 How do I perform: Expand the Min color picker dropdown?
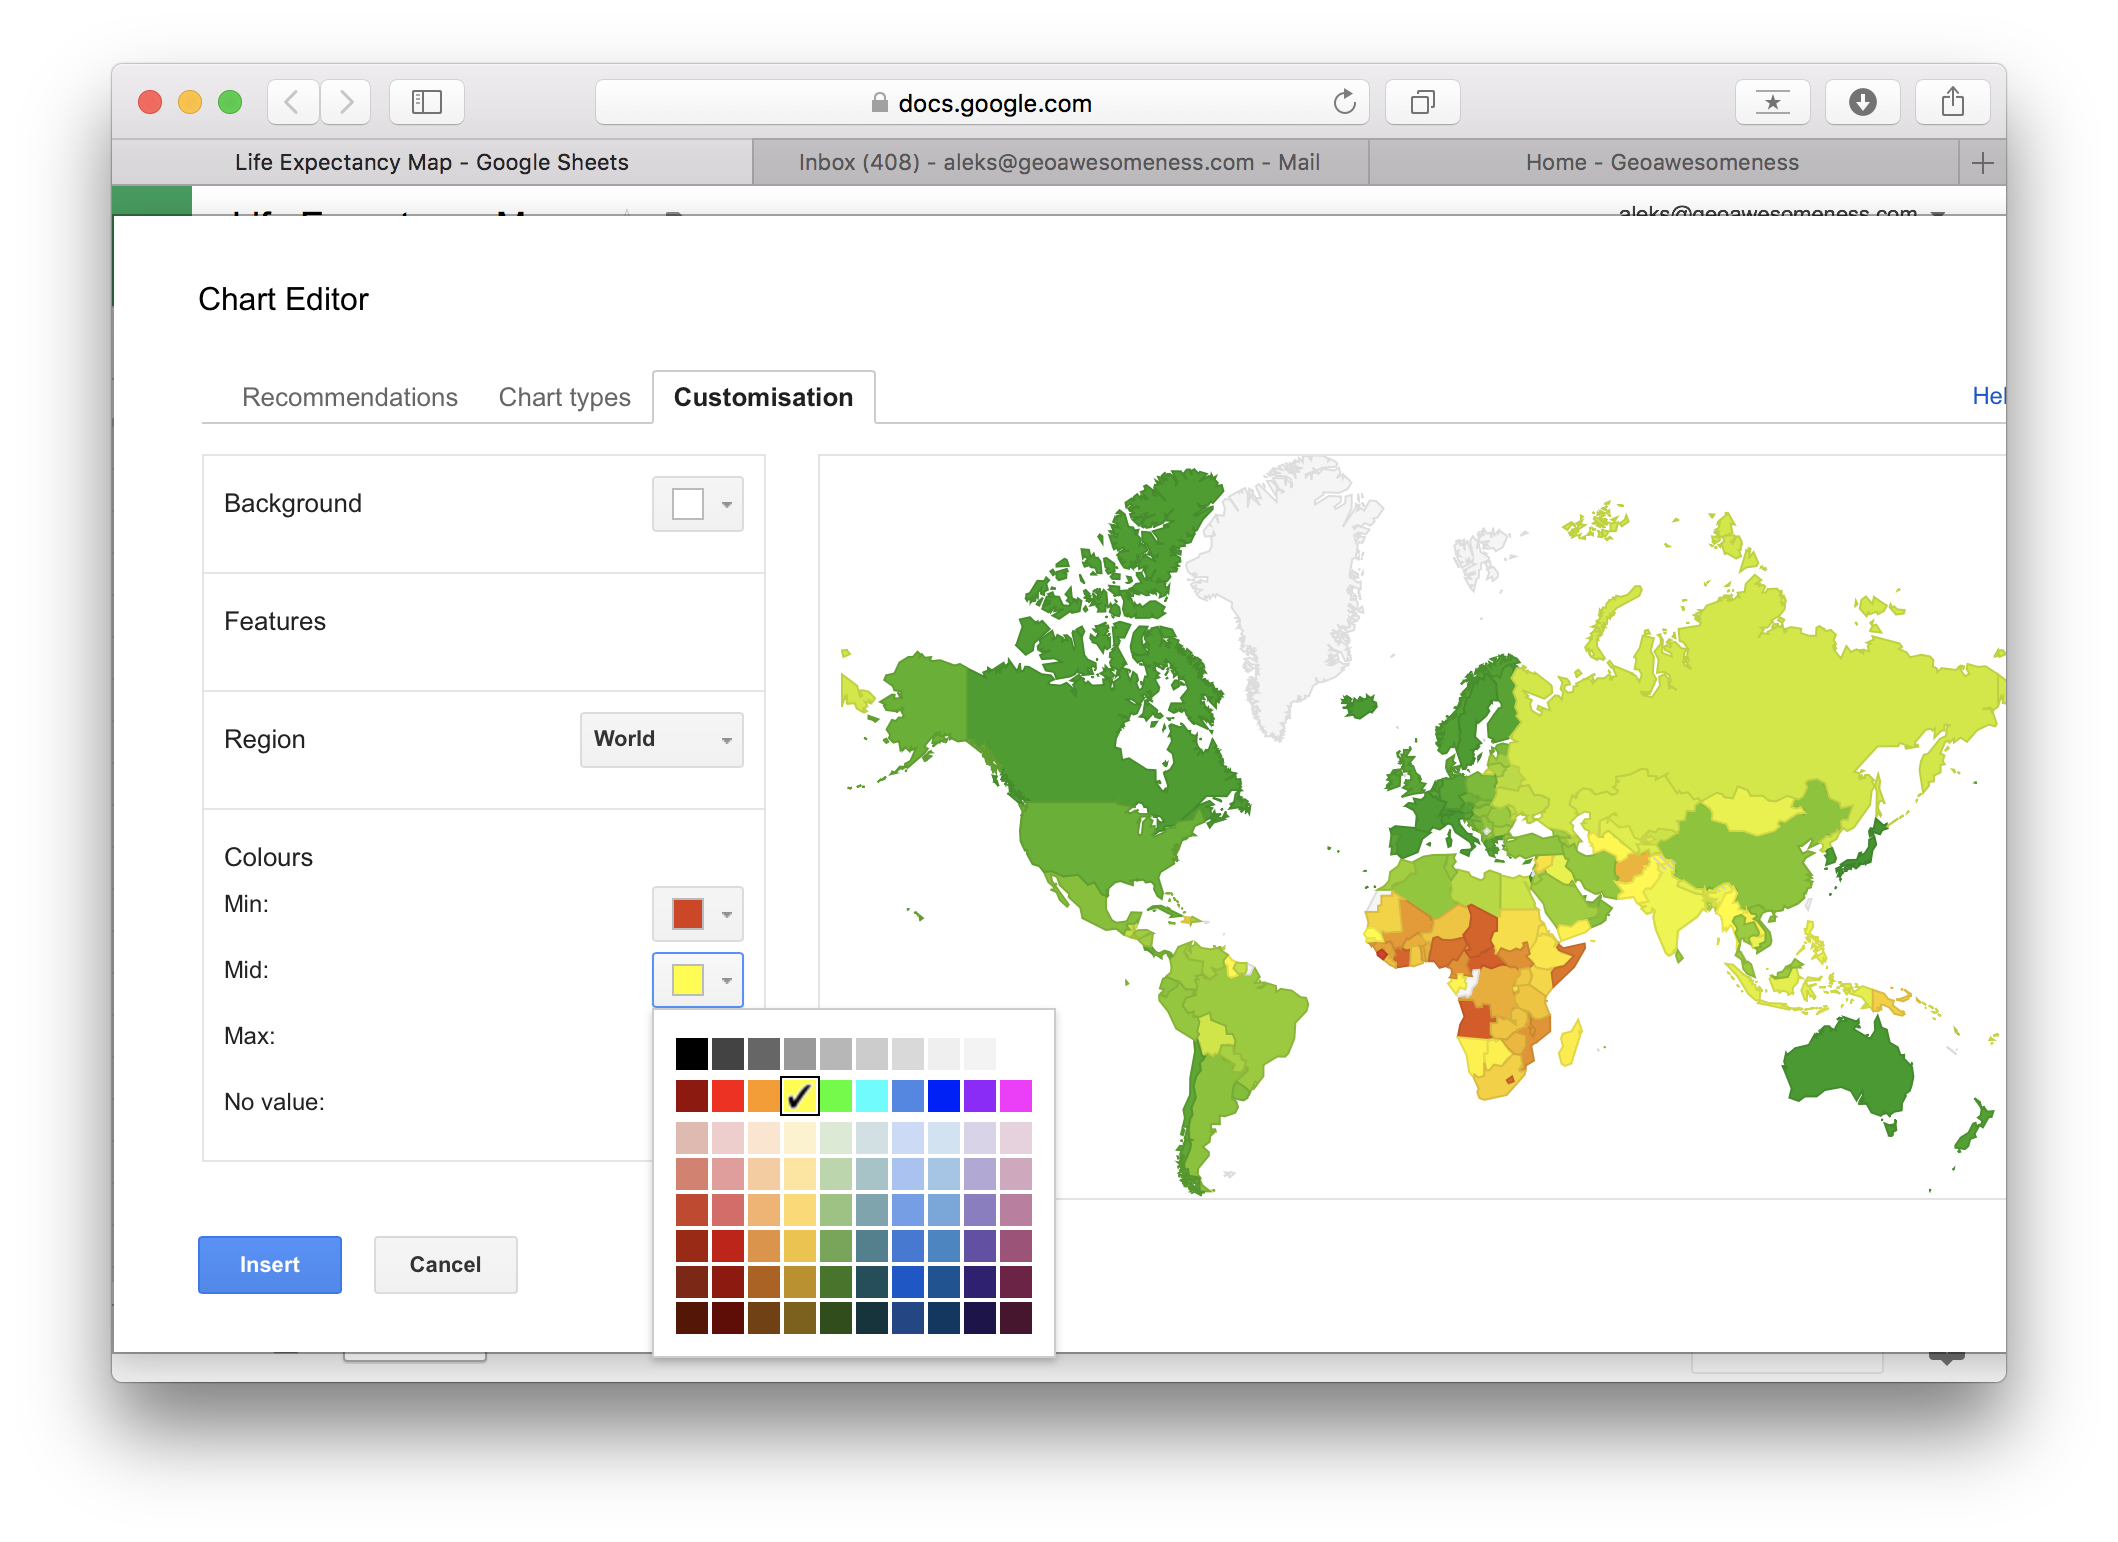click(x=719, y=912)
